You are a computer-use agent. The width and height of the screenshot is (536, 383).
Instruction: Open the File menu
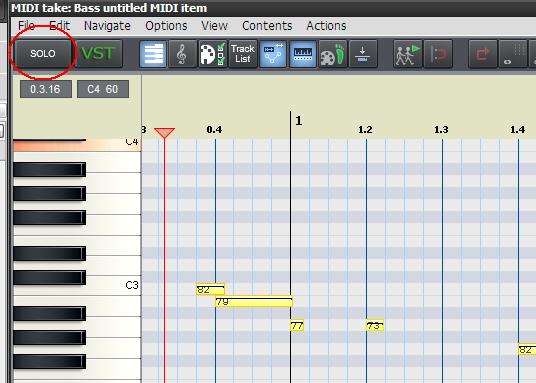[x=26, y=26]
